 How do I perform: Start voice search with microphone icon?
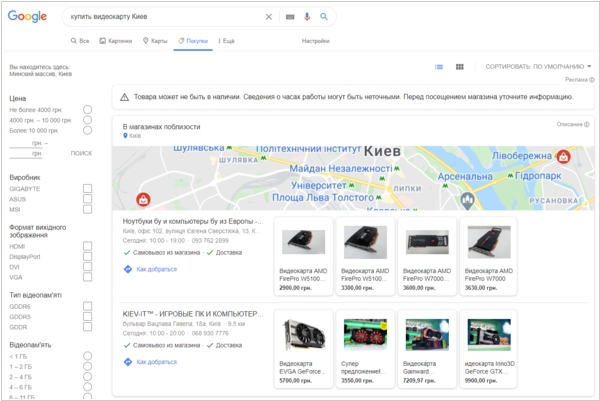click(307, 16)
